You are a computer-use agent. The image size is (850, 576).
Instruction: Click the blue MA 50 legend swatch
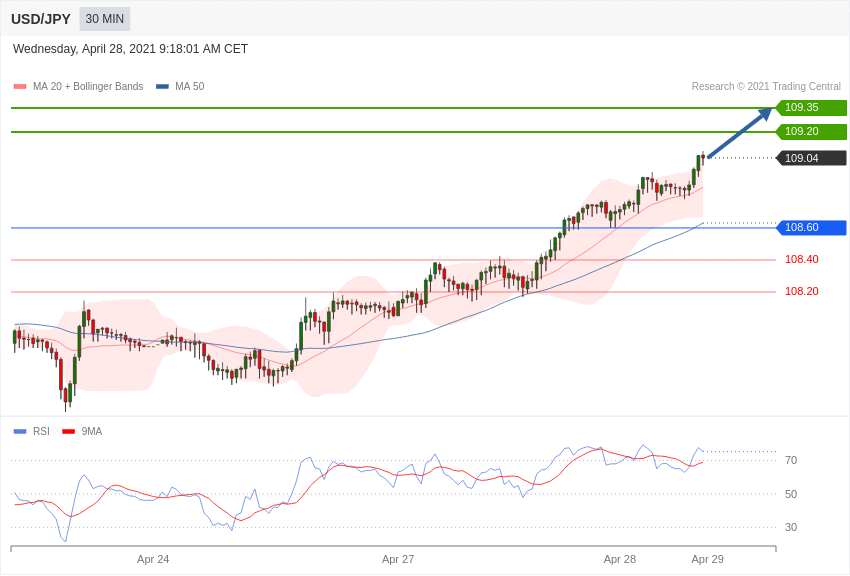click(x=162, y=87)
